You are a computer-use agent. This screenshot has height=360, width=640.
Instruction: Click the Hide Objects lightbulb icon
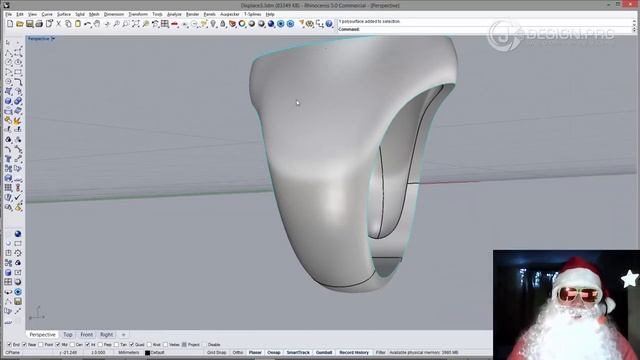pyautogui.click(x=213, y=24)
